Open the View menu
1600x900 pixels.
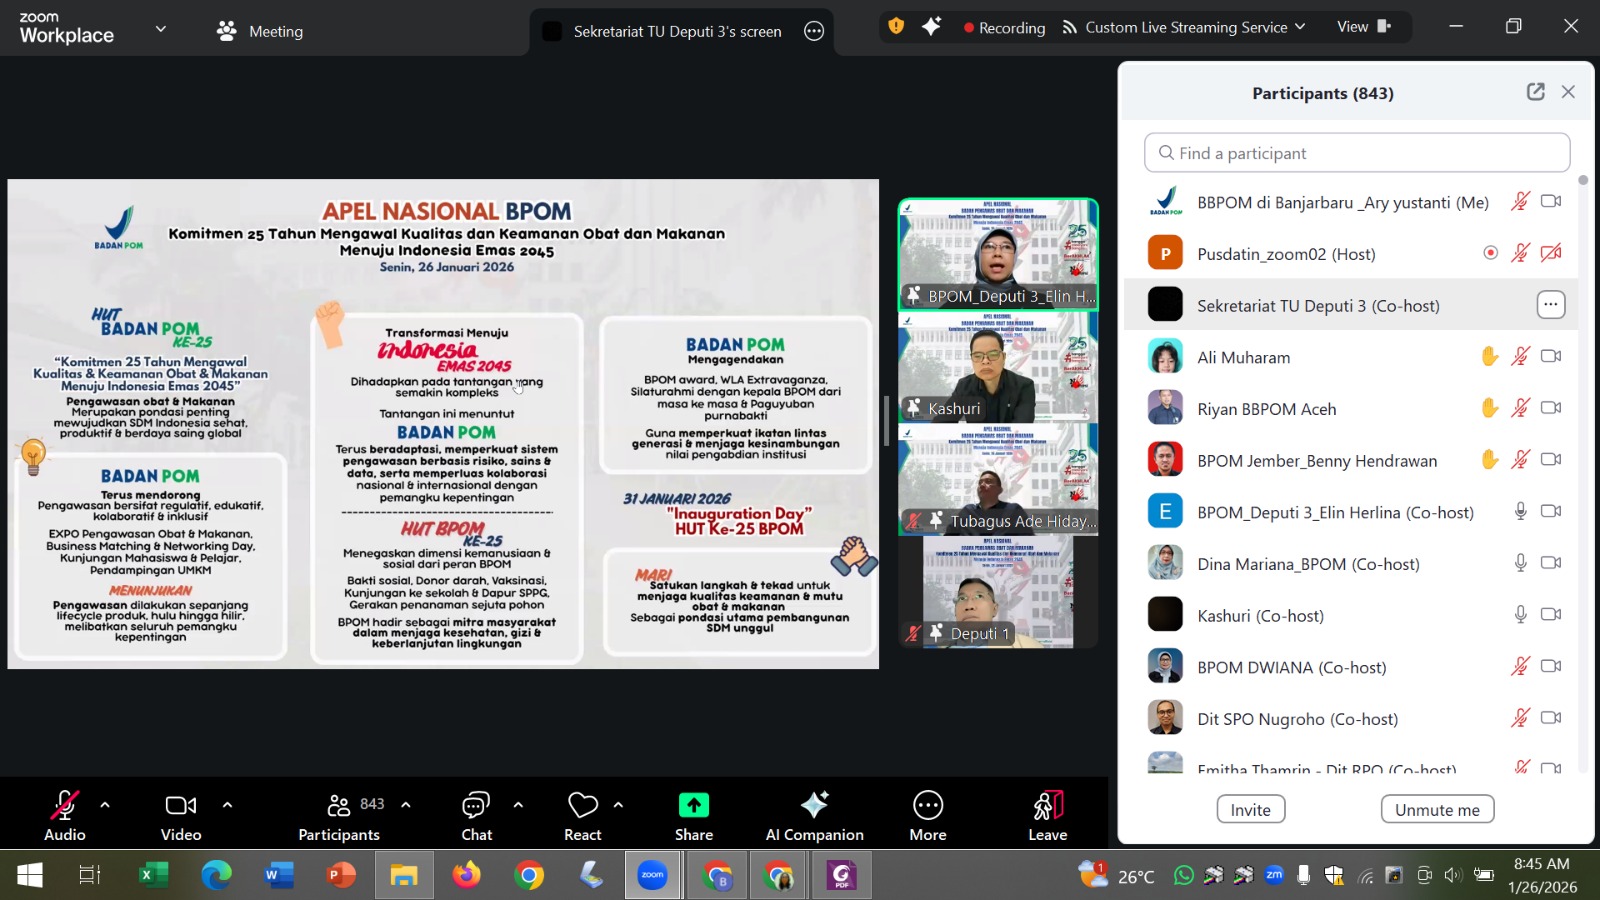point(1363,27)
